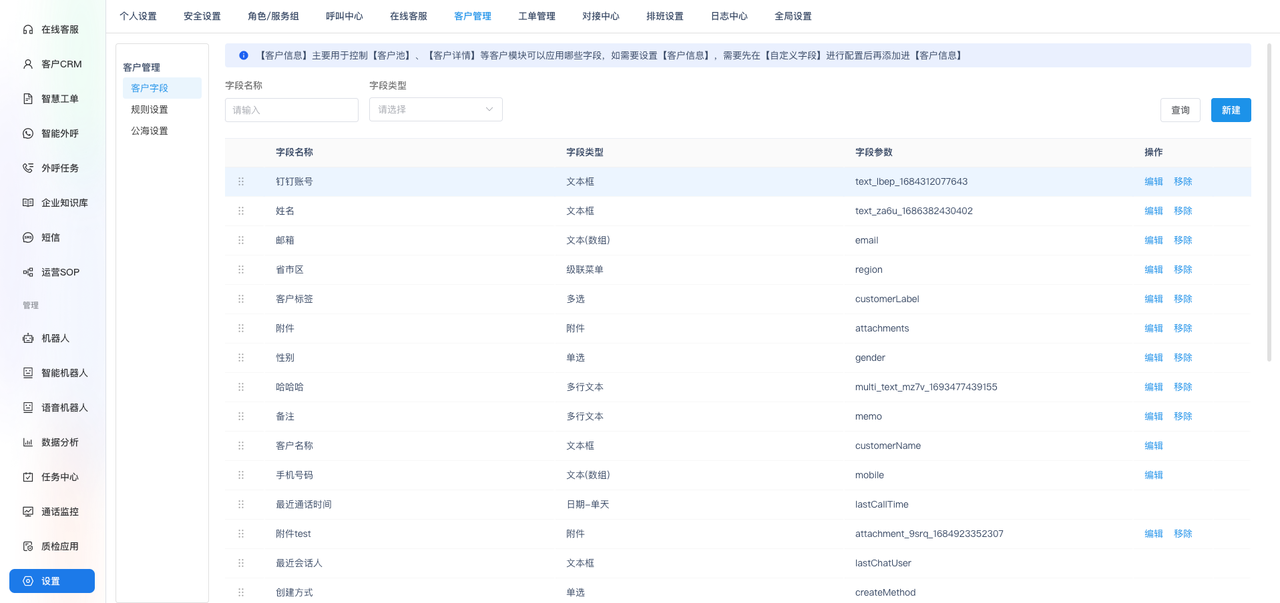This screenshot has height=603, width=1280.
Task: Switch to 安全设置 tab
Action: point(202,16)
